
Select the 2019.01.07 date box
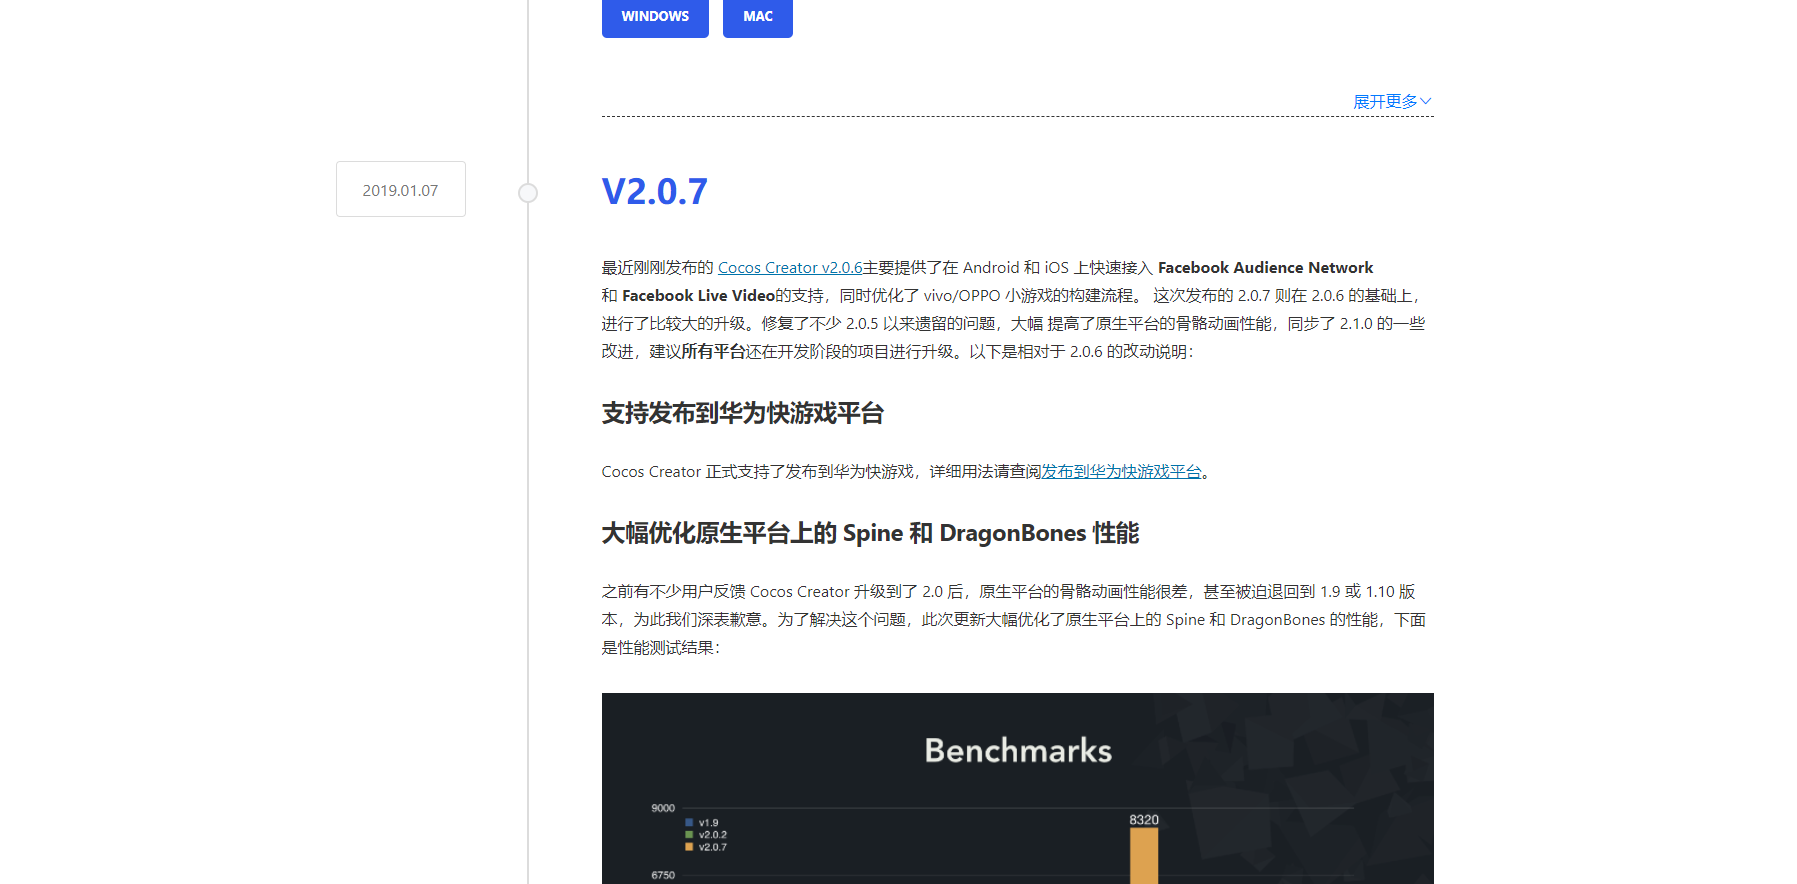pos(401,189)
